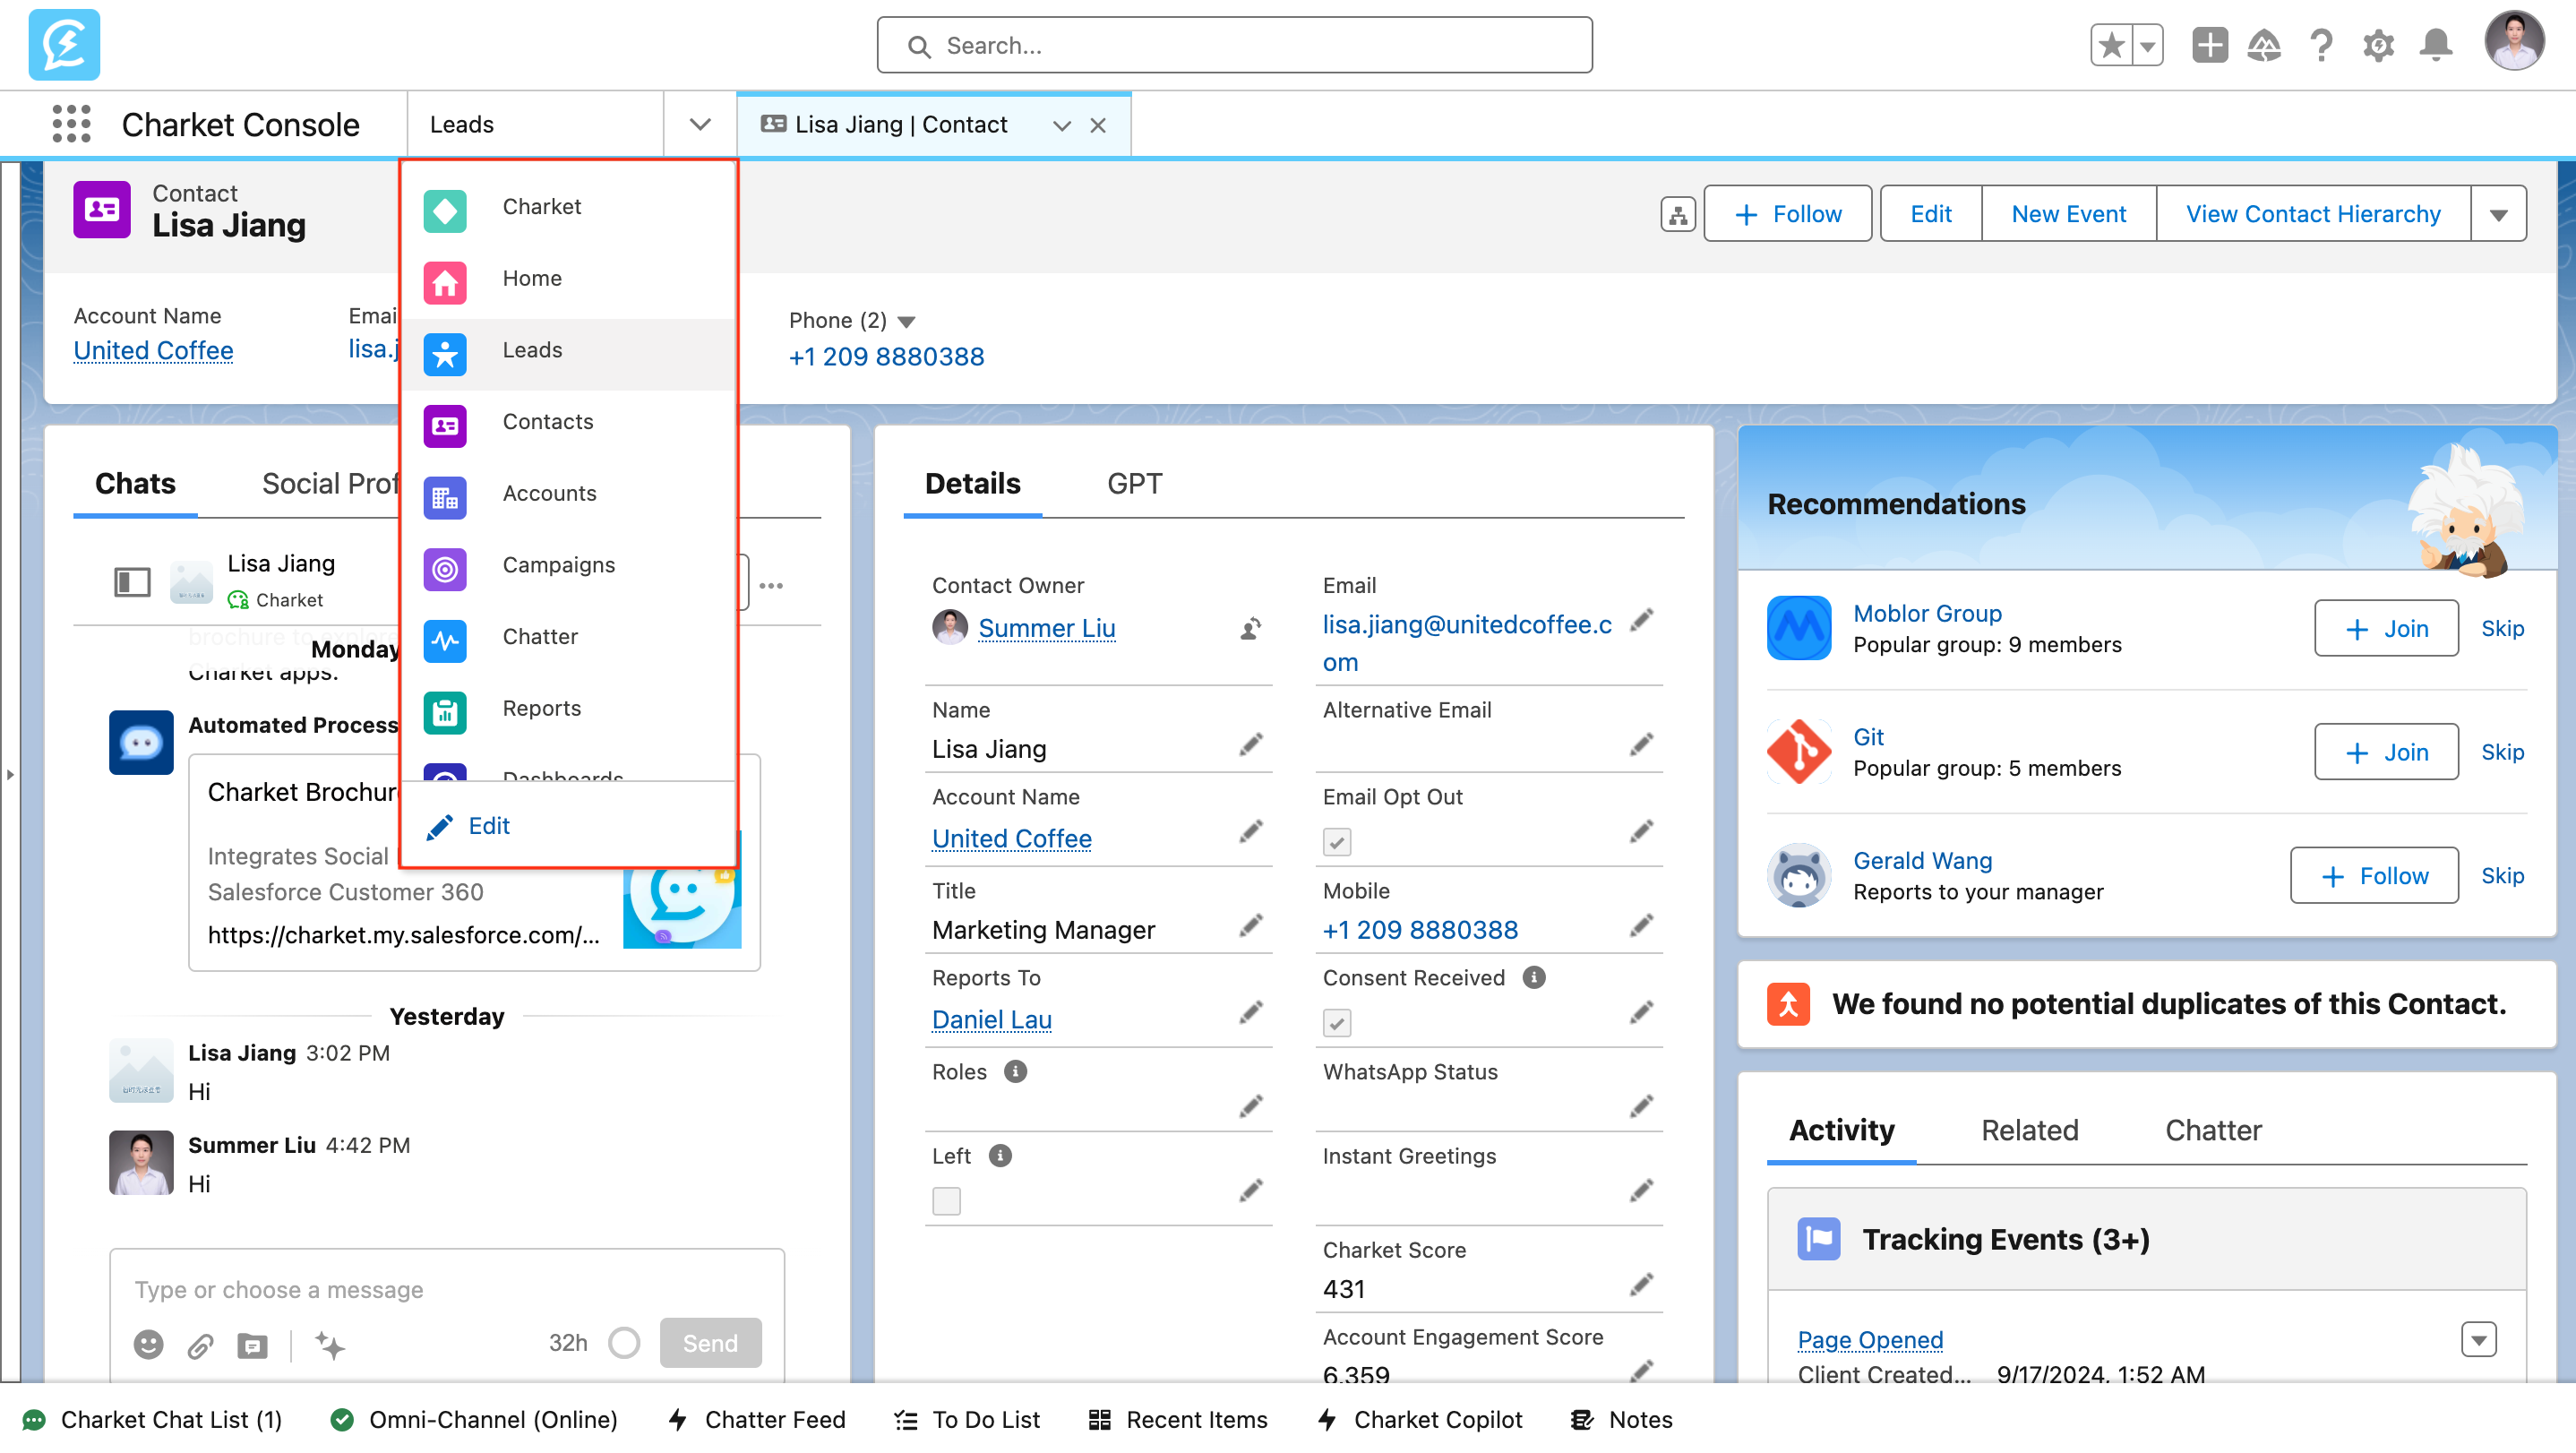
Task: Click the global Search field
Action: point(1234,45)
